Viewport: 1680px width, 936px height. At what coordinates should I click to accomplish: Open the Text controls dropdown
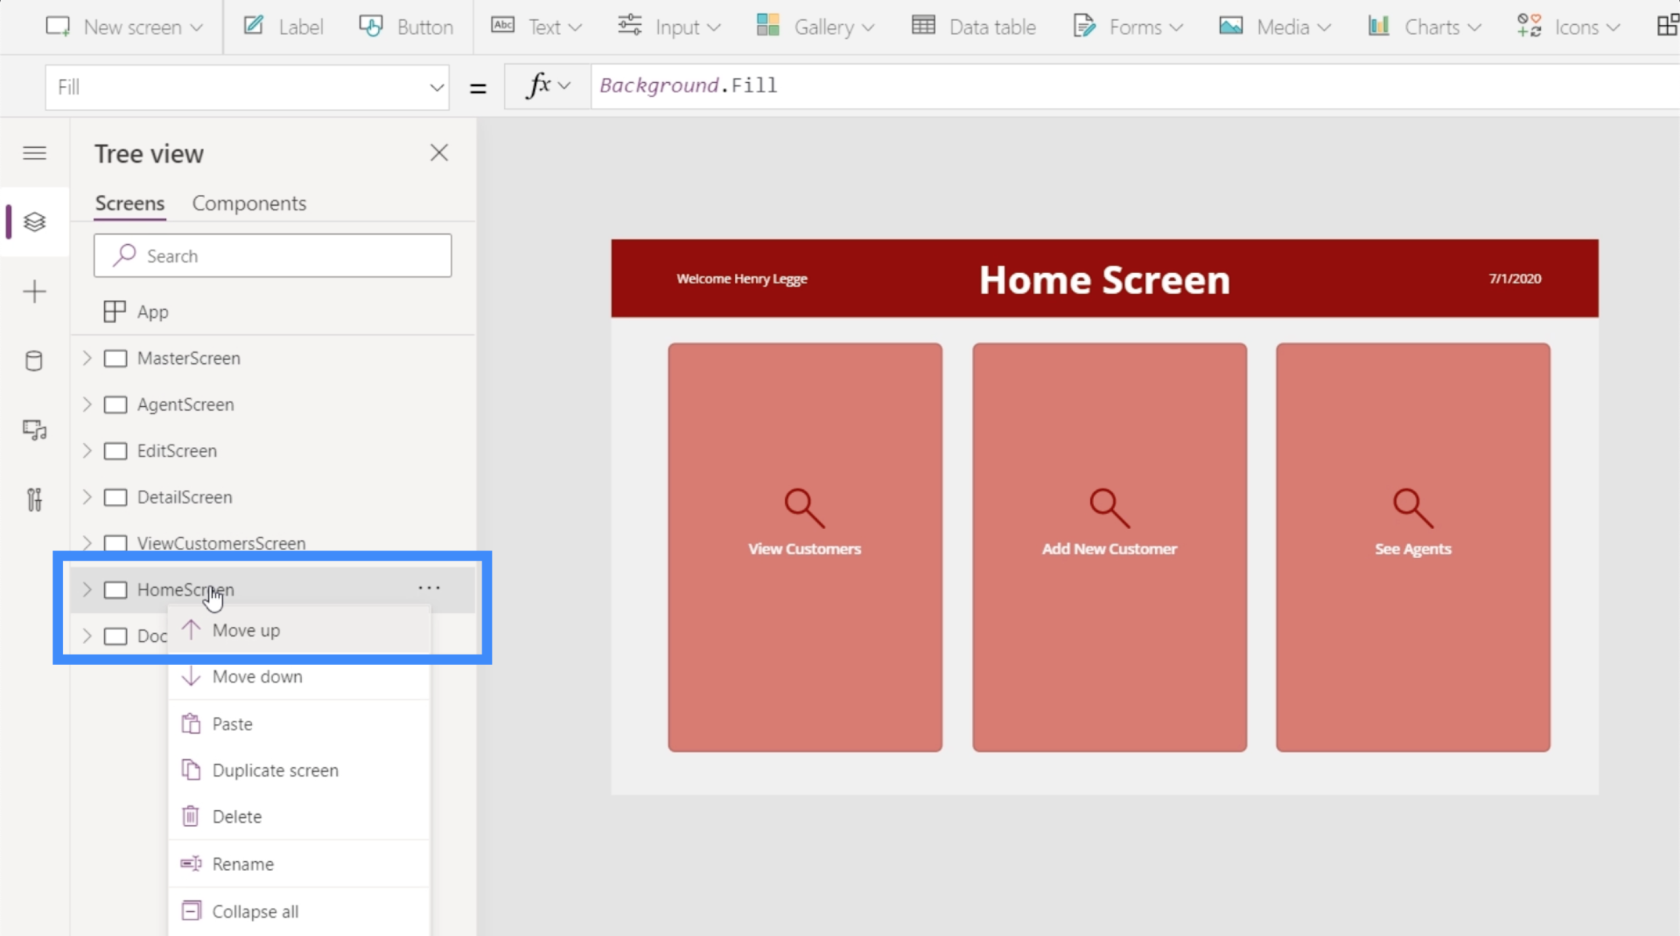pyautogui.click(x=536, y=27)
